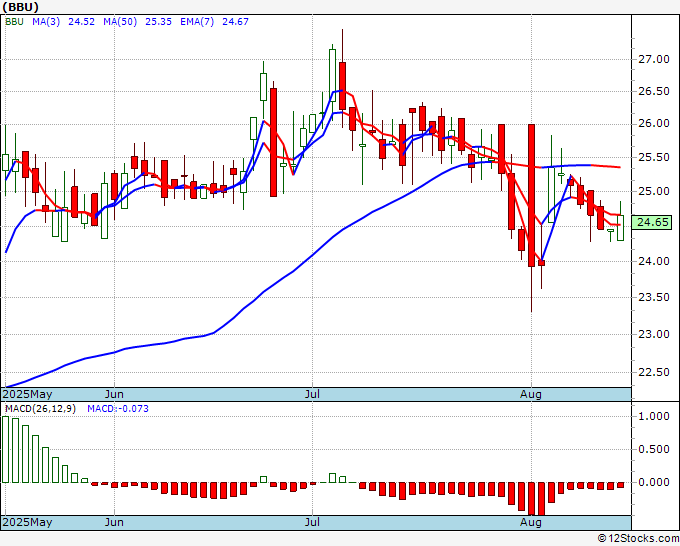Click the Aug label on price chart axis
680x546 pixels.
[x=531, y=394]
